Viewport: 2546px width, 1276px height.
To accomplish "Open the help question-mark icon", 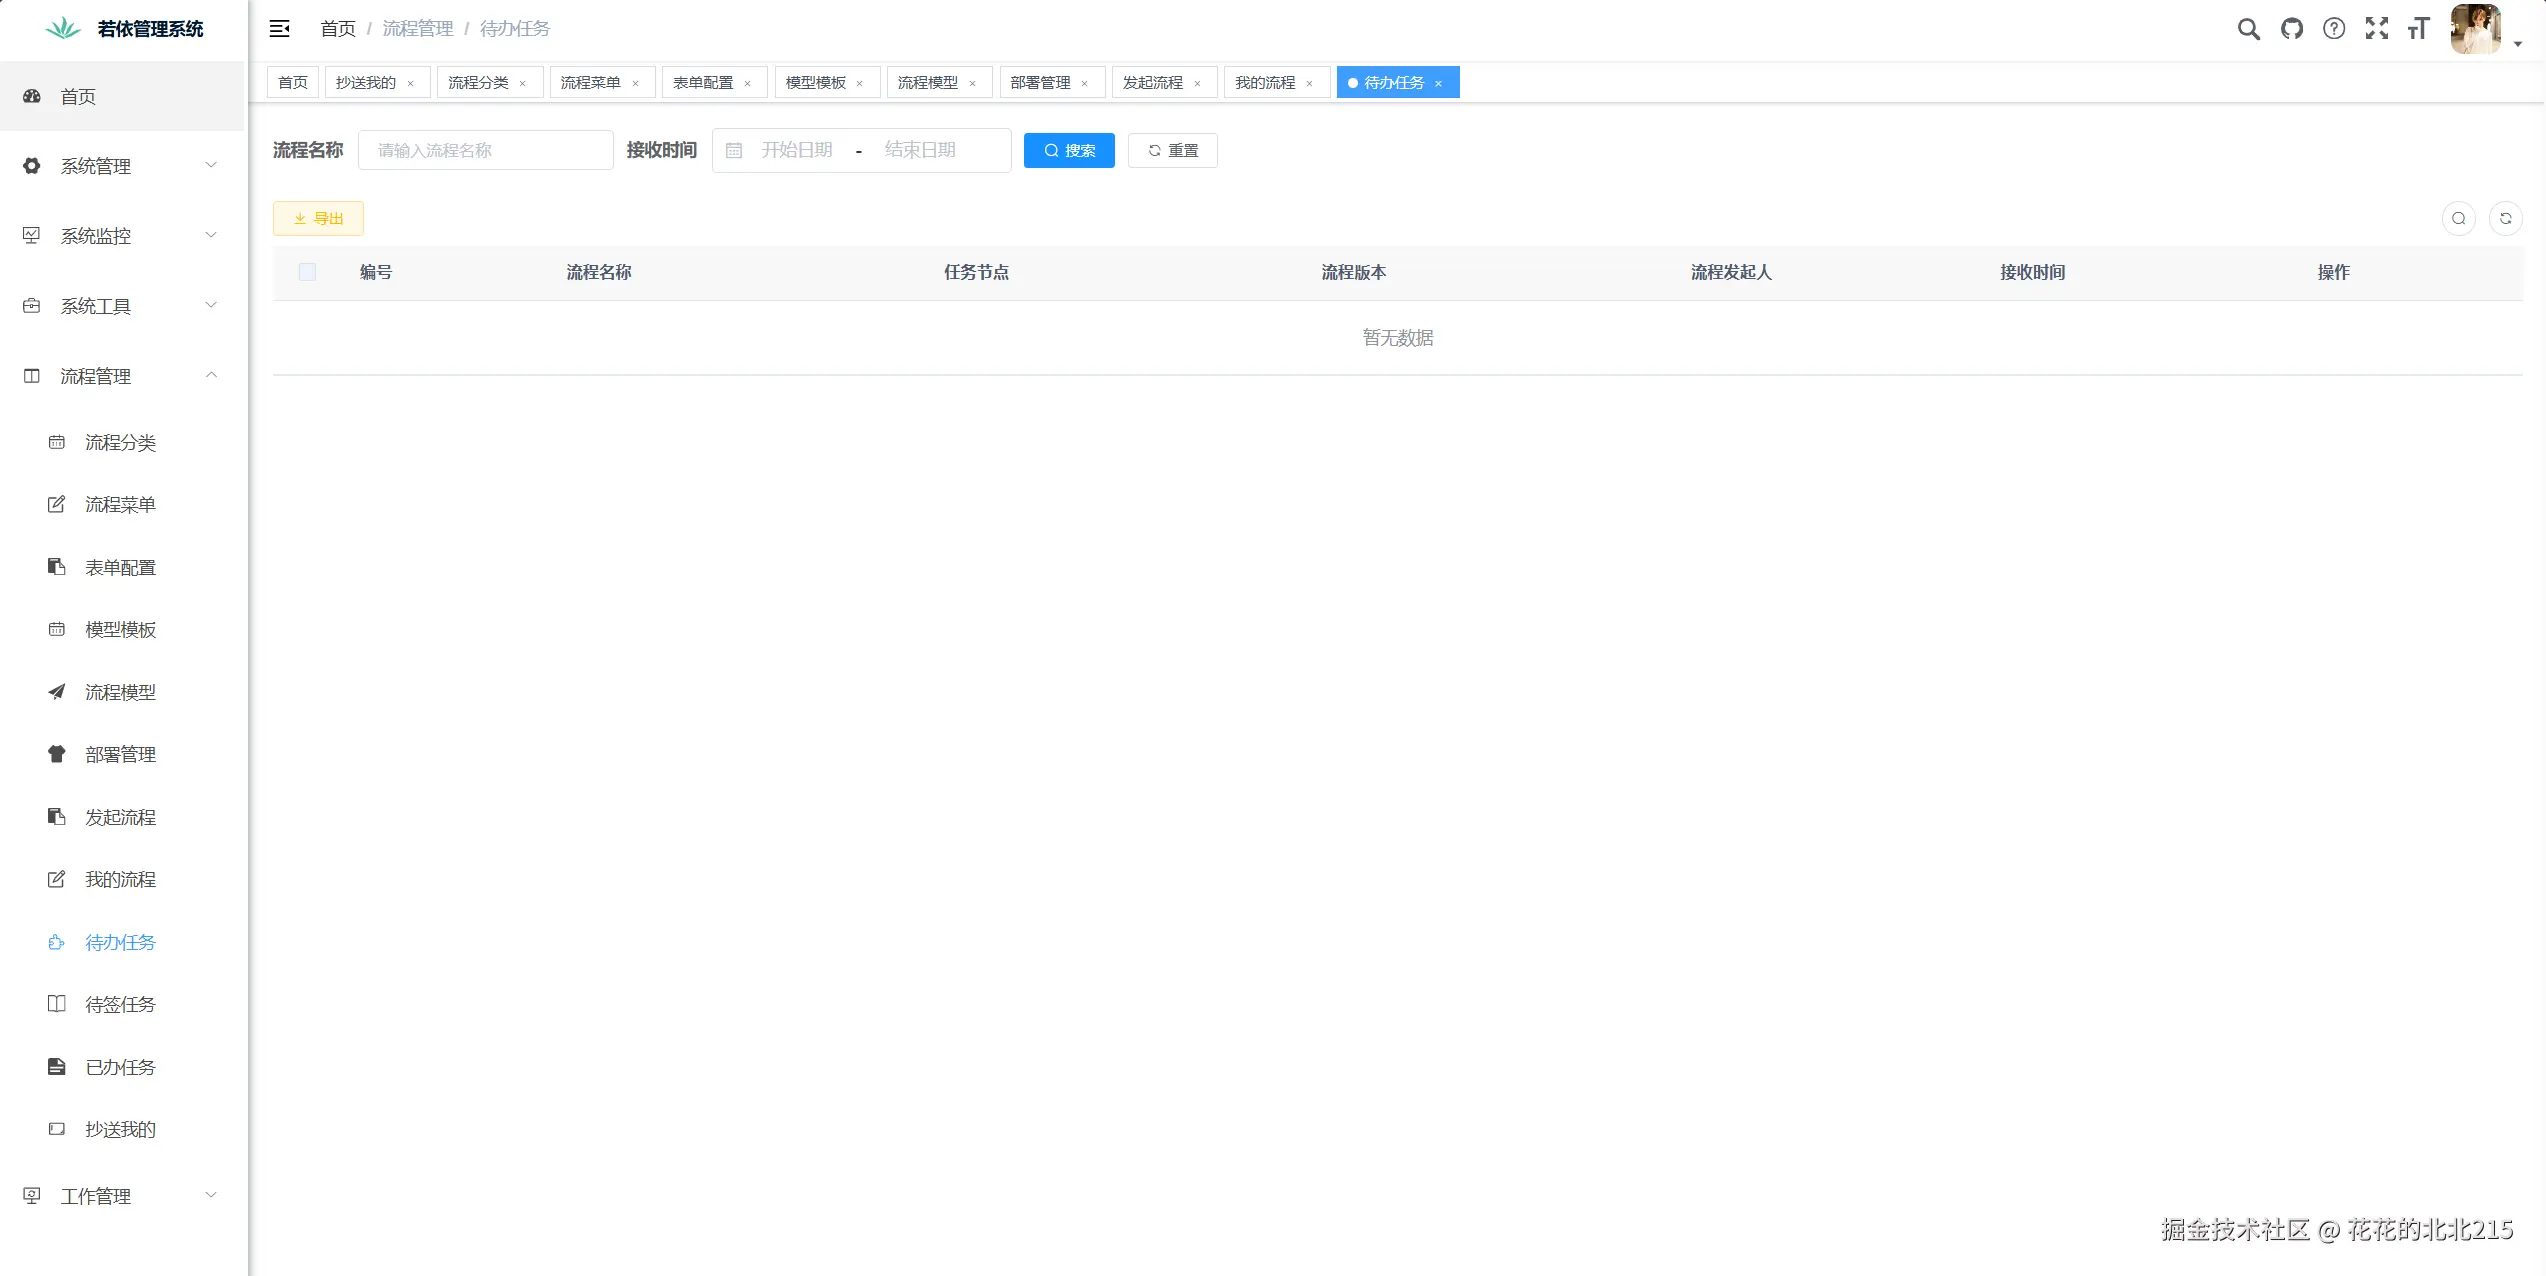I will tap(2335, 28).
